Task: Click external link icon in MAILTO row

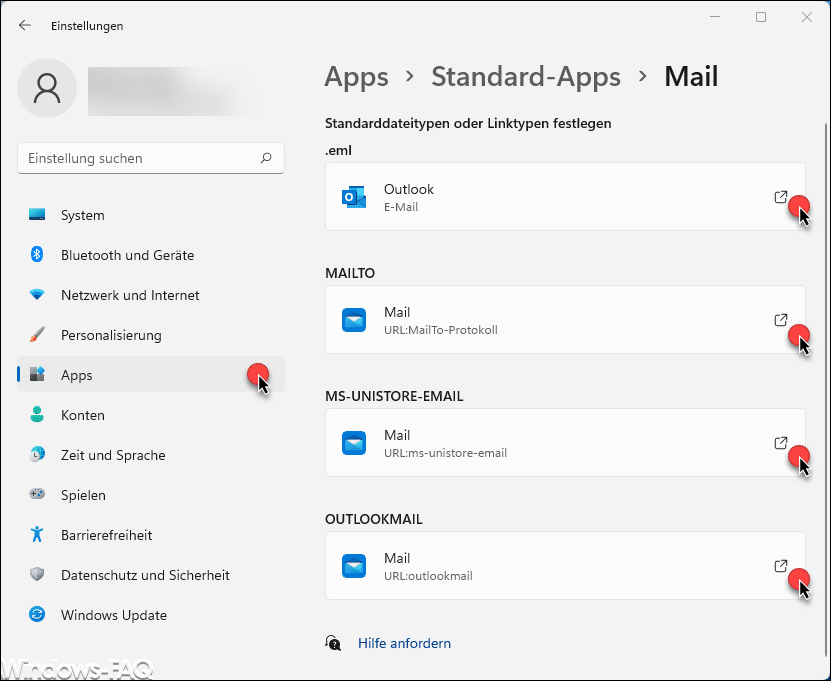Action: [x=781, y=320]
